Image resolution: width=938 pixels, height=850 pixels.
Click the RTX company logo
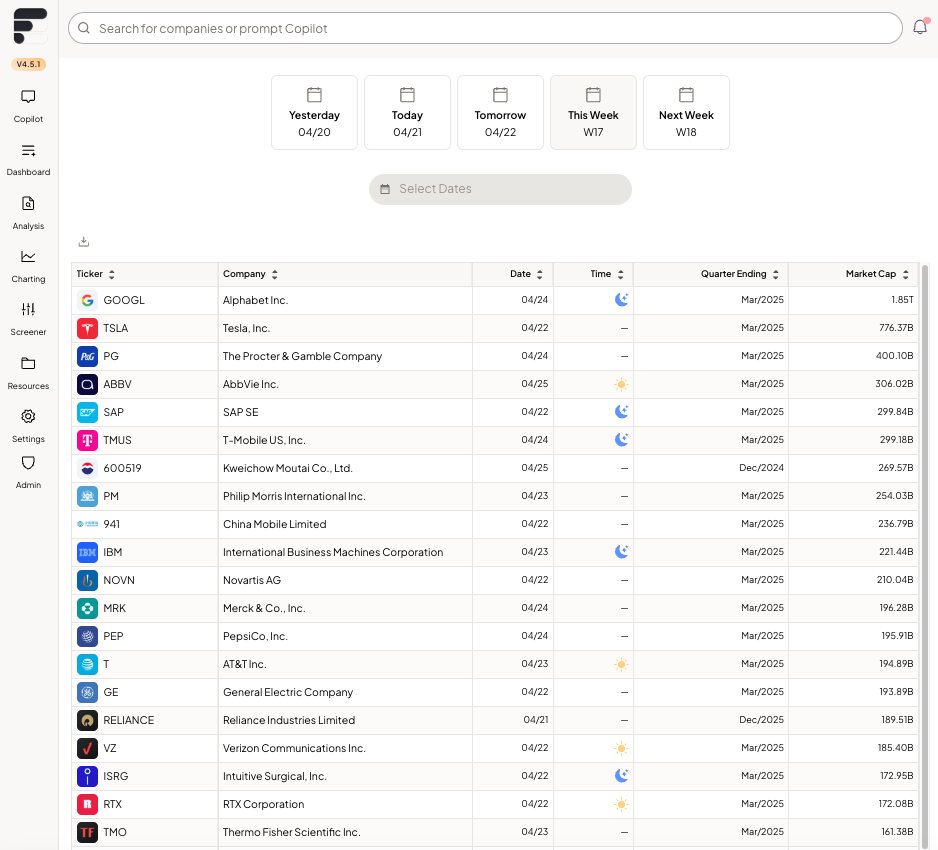tap(87, 805)
